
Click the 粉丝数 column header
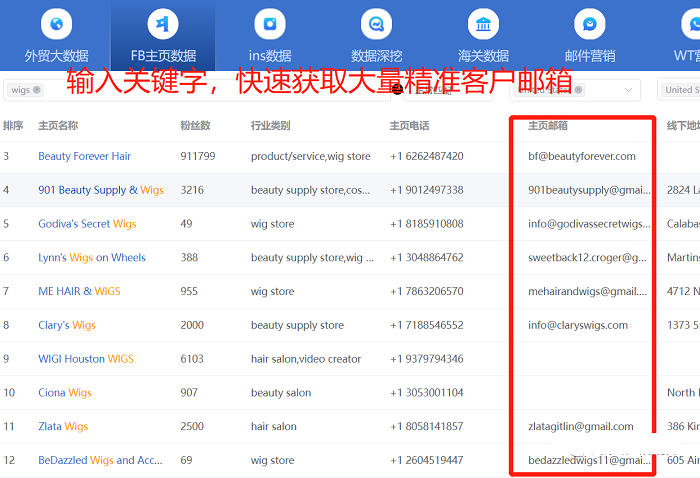click(195, 125)
